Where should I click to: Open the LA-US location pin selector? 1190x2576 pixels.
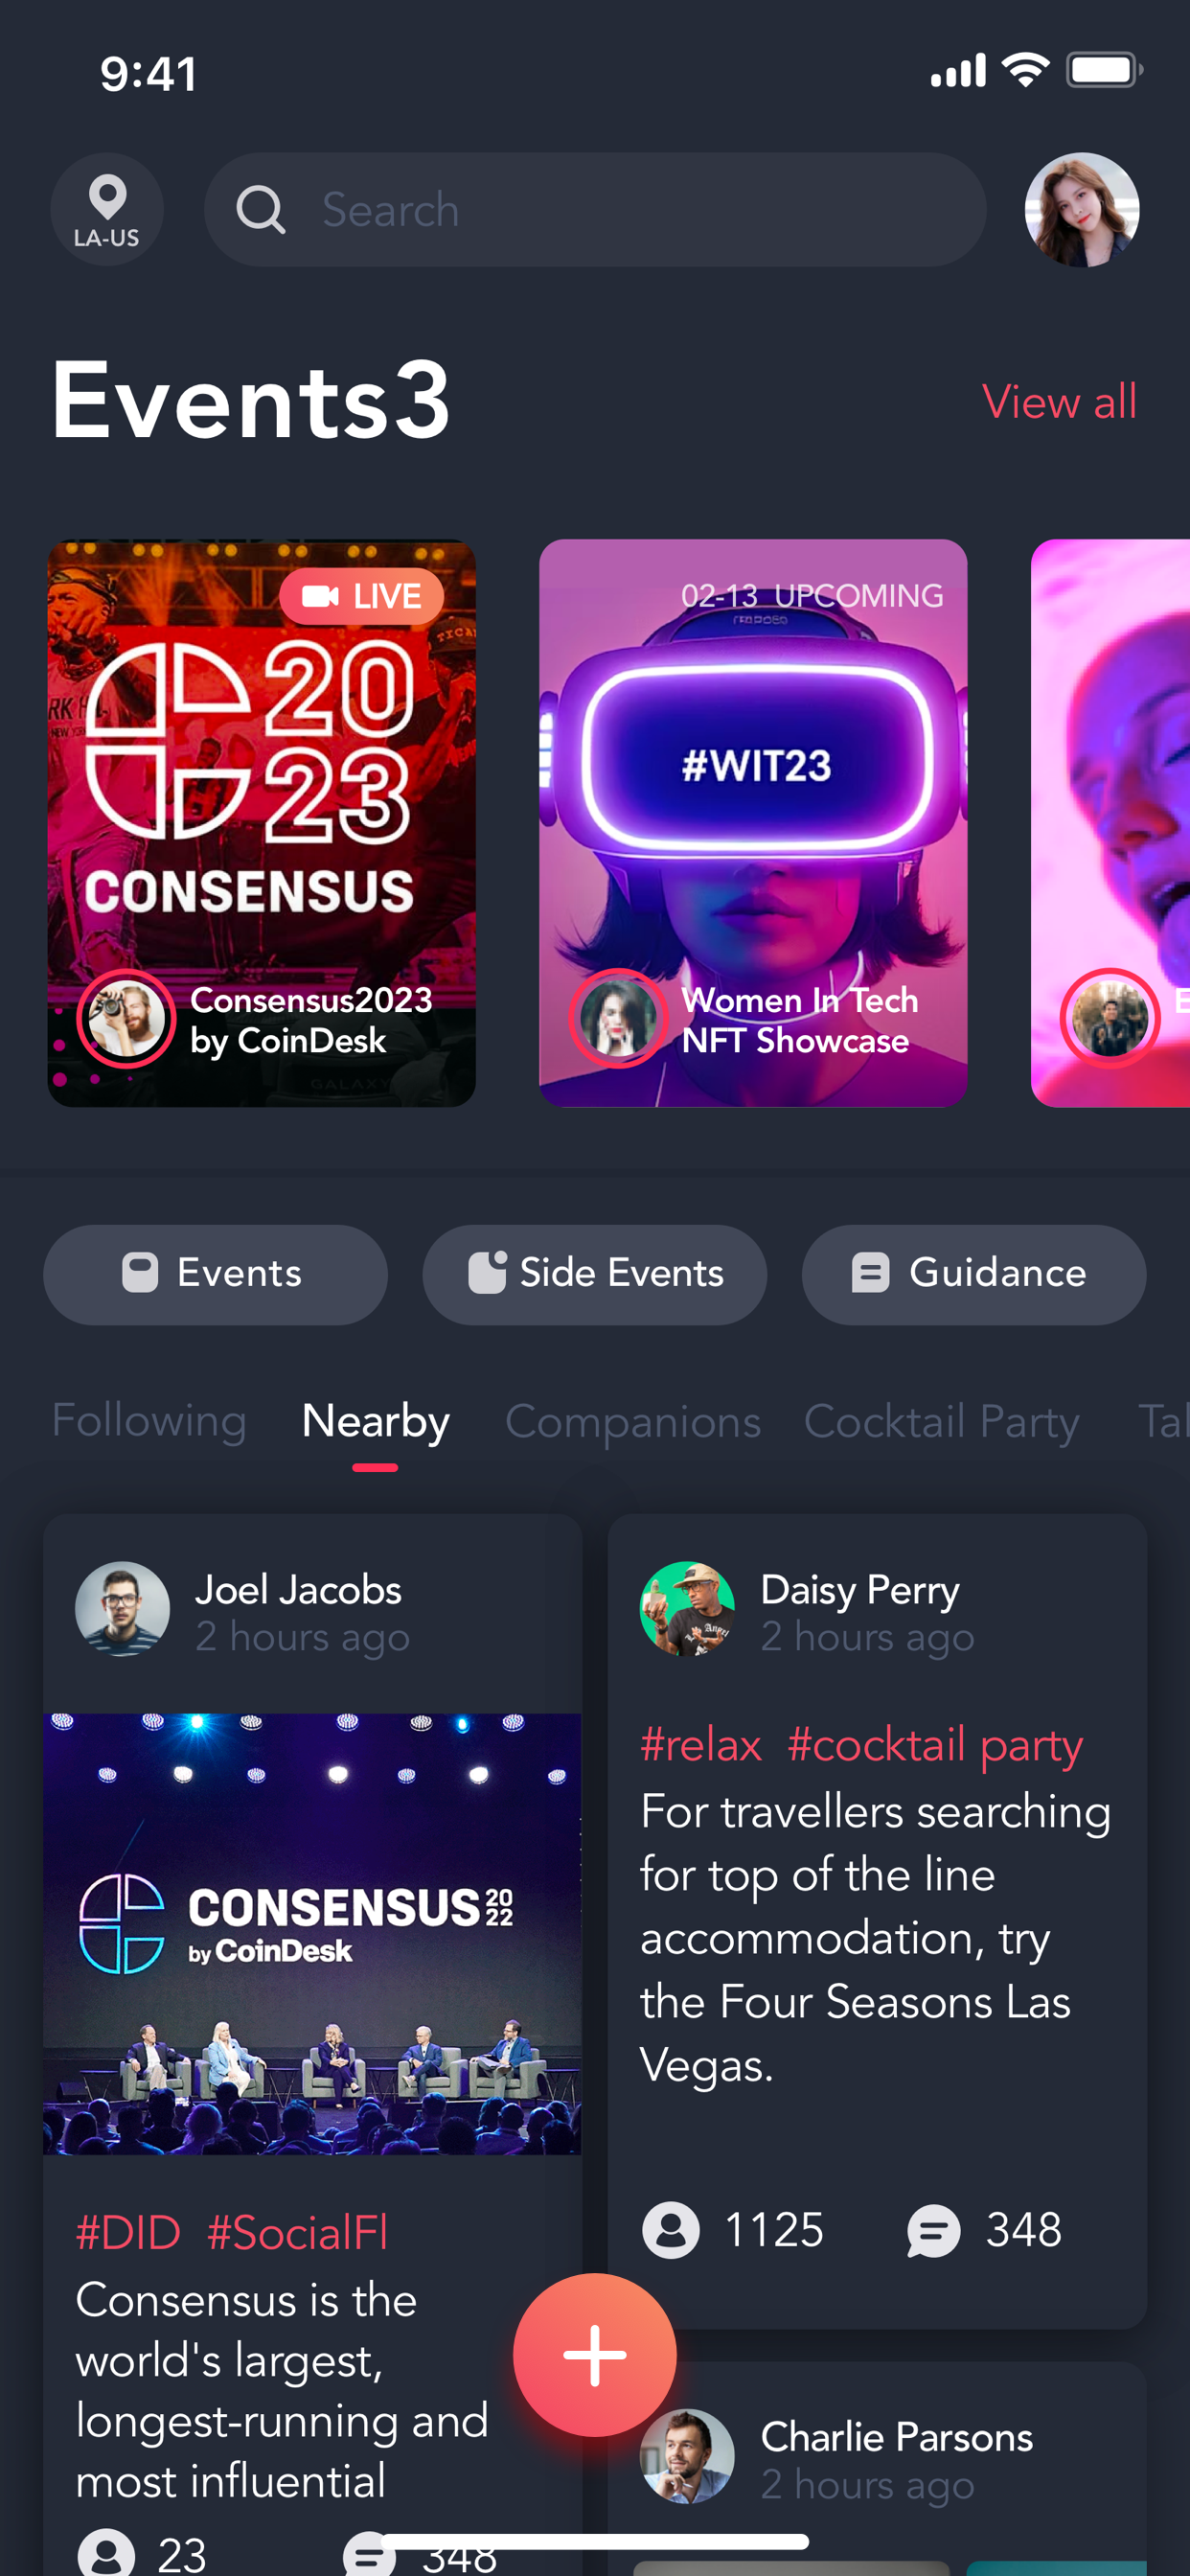(x=107, y=209)
